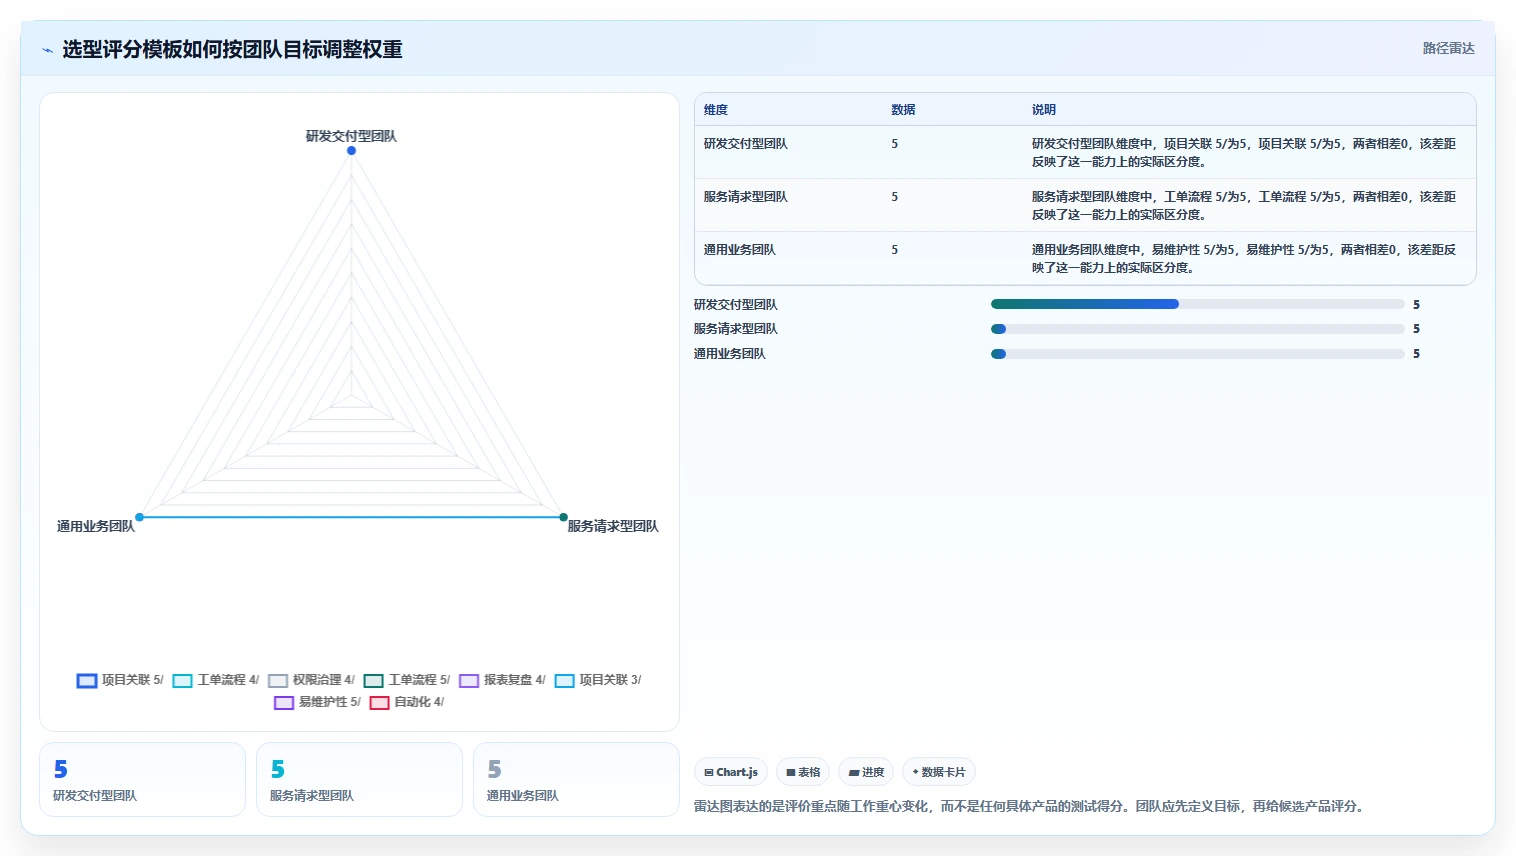1516x856 pixels.
Task: Click the 服务请求型团队 progress bar
Action: click(x=1197, y=328)
